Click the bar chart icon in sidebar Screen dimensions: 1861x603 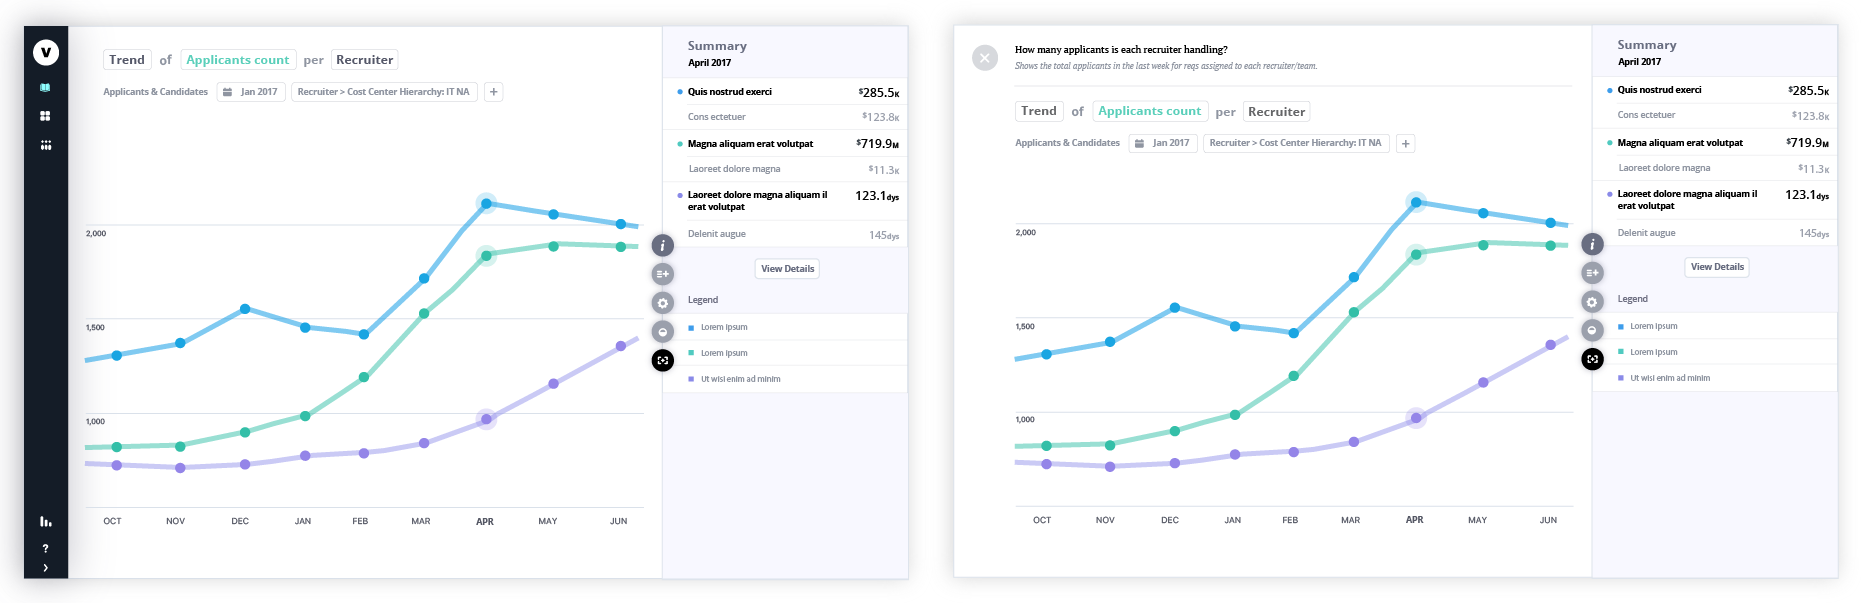[45, 521]
